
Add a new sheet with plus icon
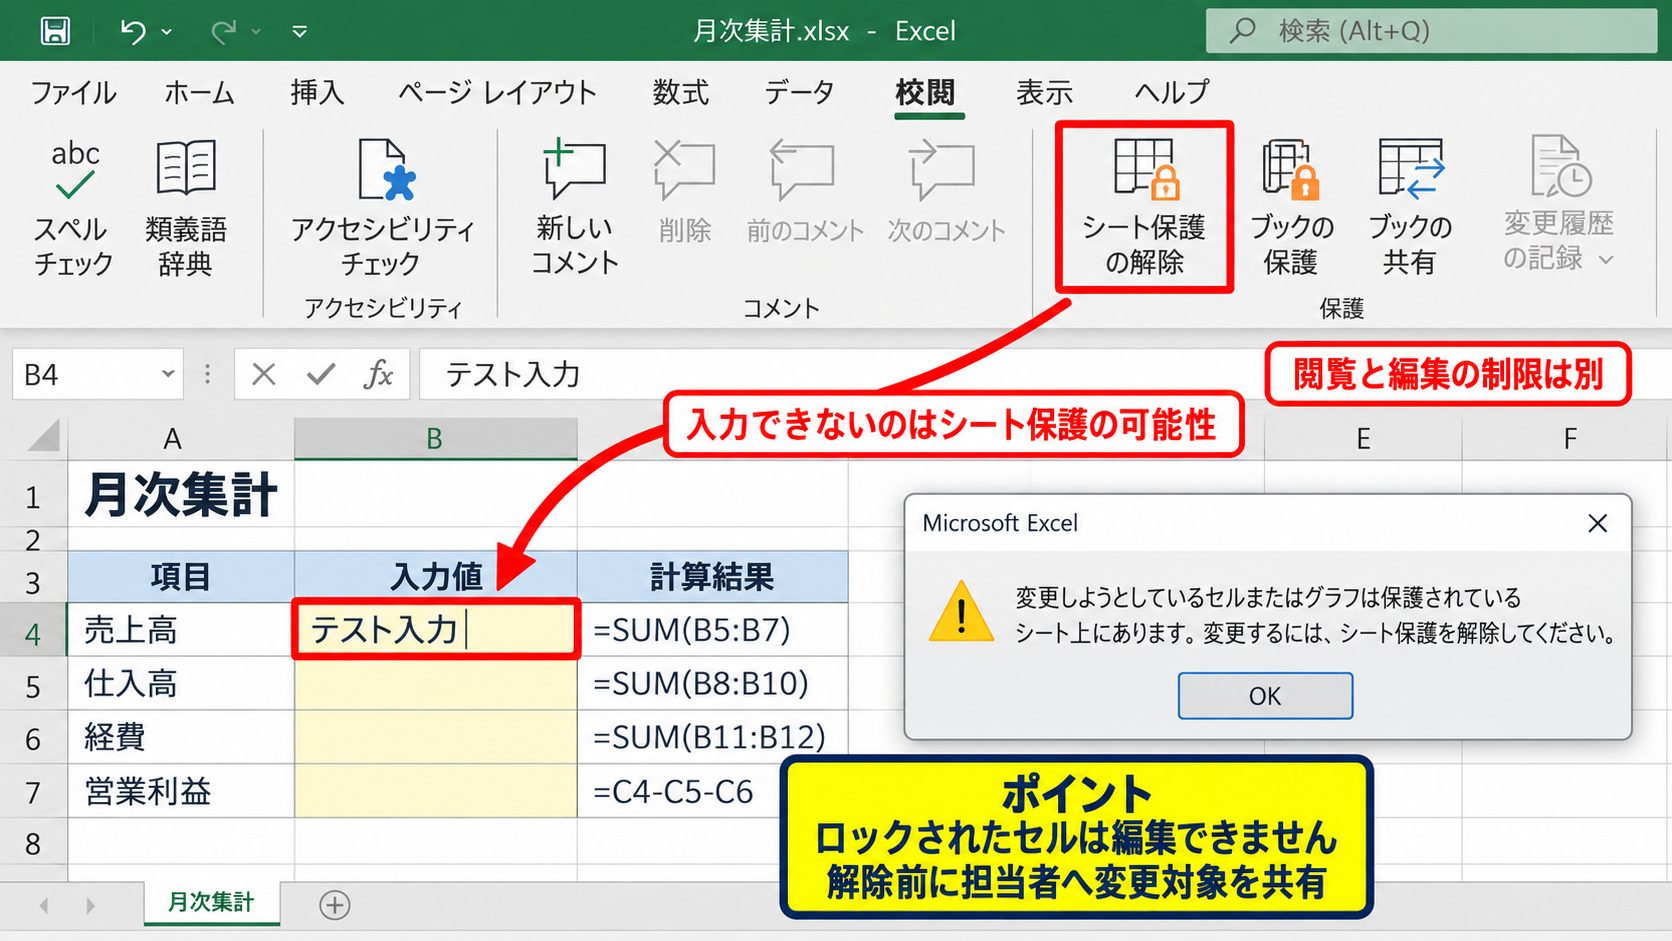(334, 905)
